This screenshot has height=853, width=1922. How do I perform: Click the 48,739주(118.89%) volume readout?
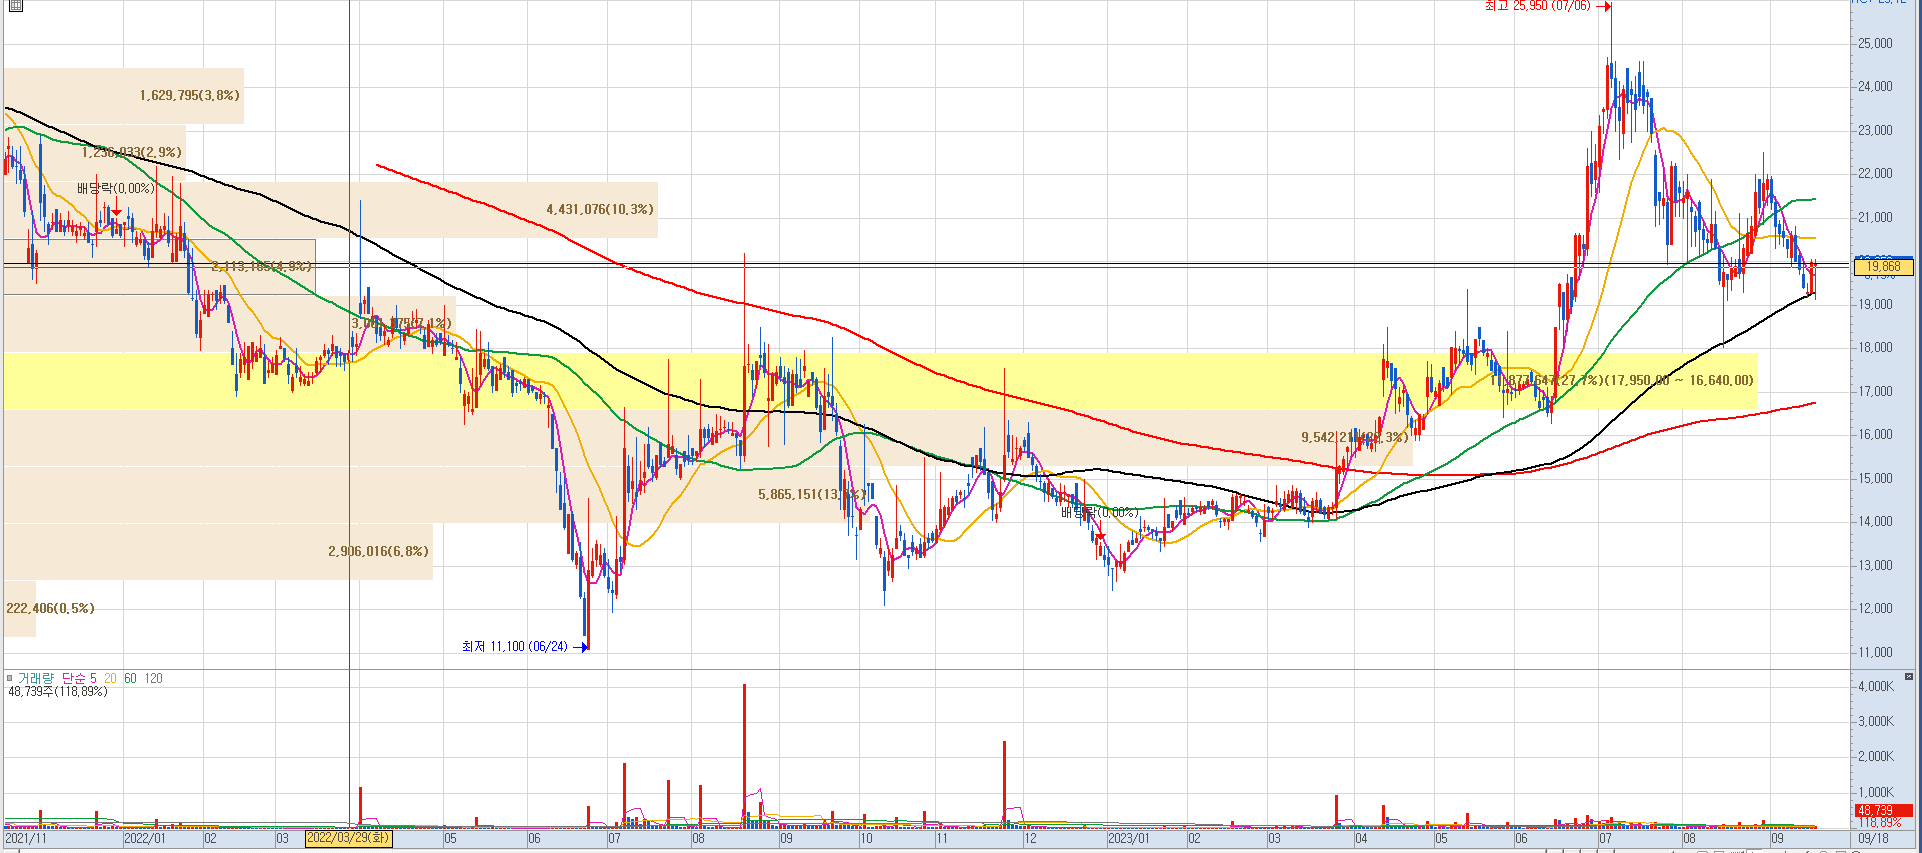coord(57,692)
